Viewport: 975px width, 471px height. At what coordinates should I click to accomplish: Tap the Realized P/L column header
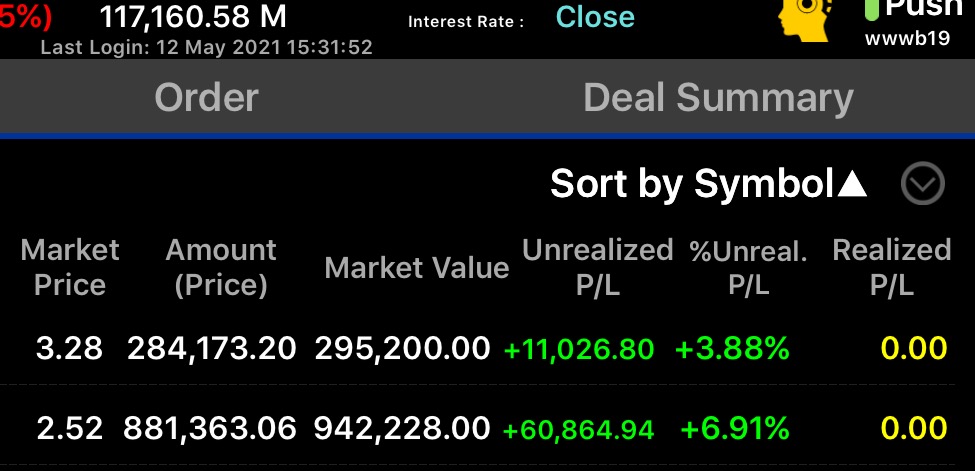(892, 267)
